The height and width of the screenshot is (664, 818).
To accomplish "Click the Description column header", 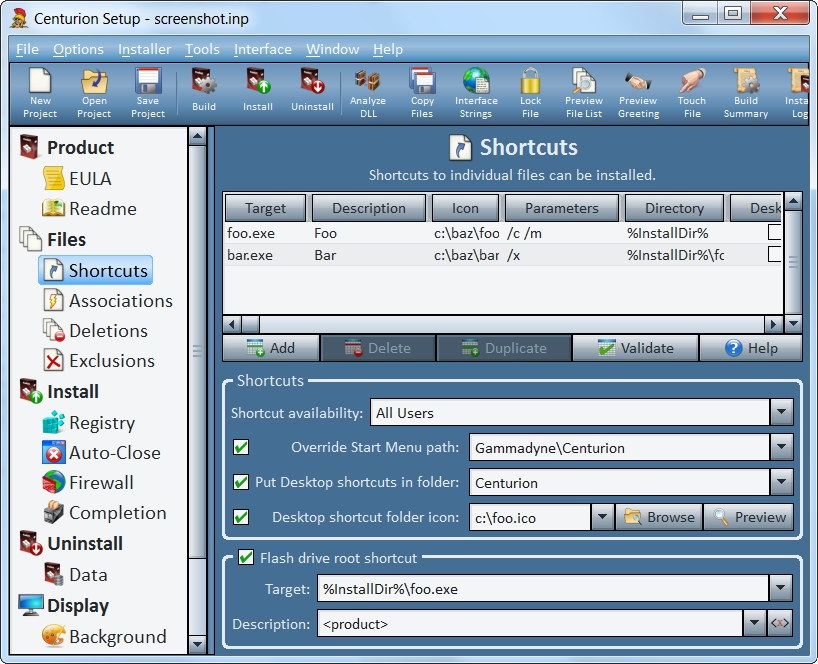I will [369, 208].
